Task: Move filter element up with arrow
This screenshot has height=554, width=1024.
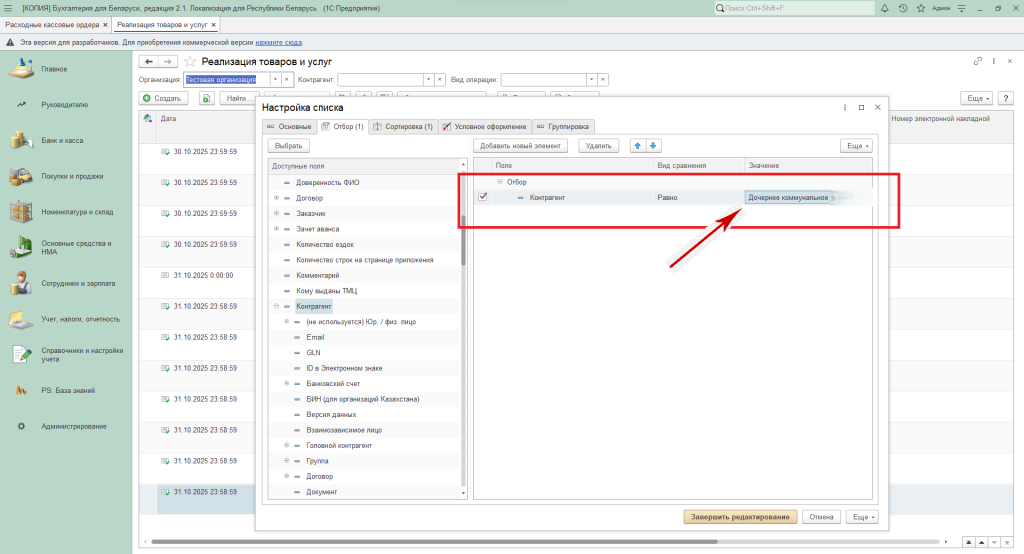Action: click(638, 146)
